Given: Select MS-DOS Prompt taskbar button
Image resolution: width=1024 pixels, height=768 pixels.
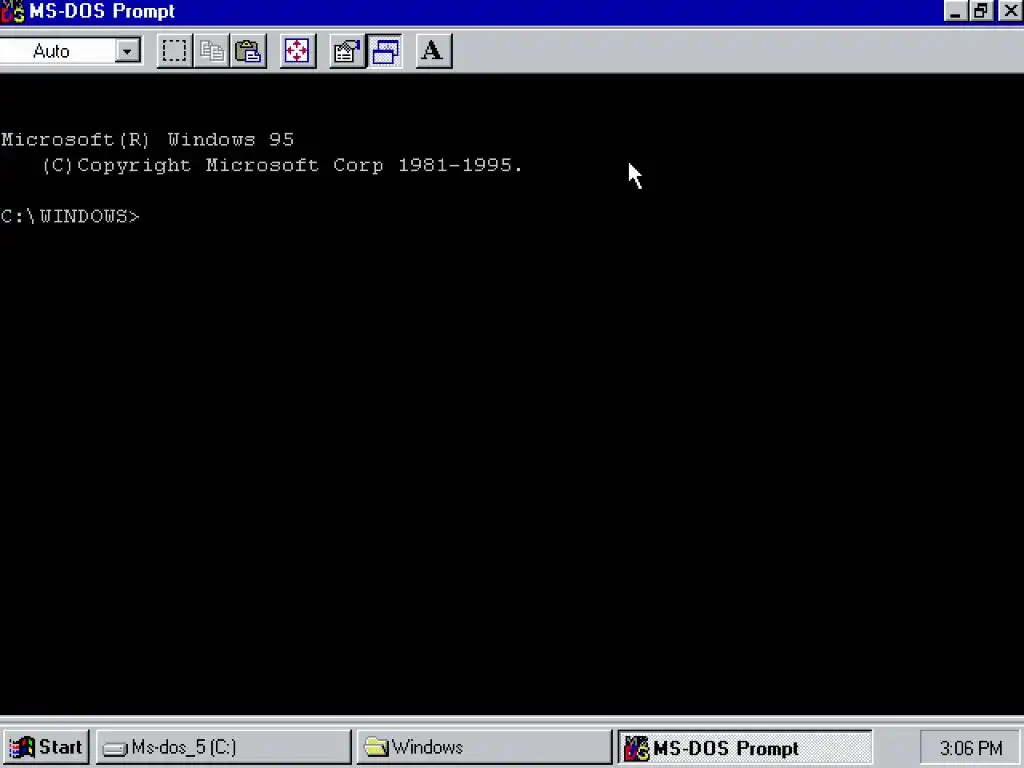Looking at the screenshot, I should (x=744, y=747).
